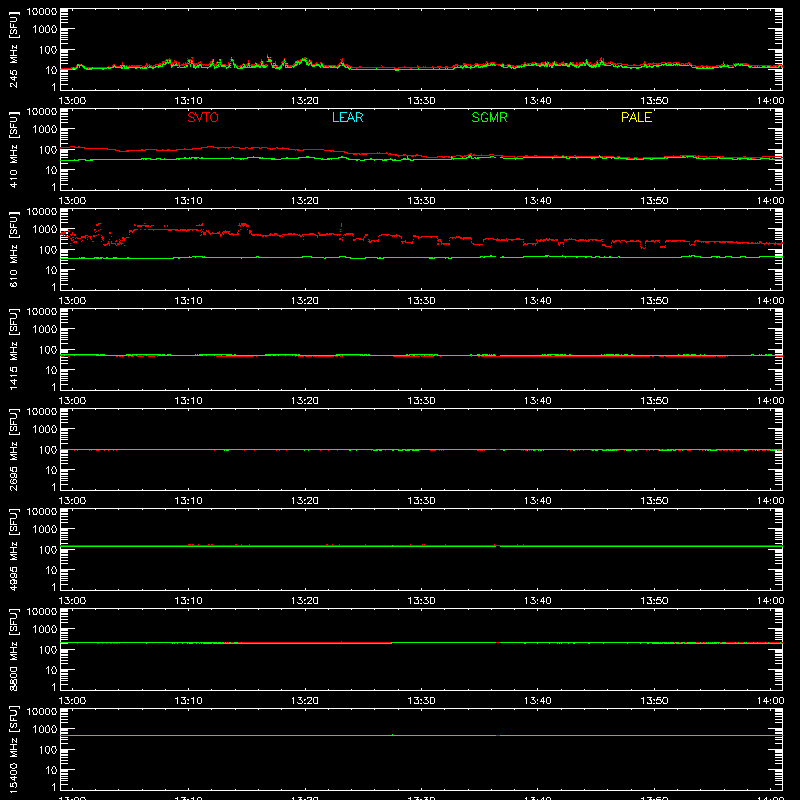
Task: Click the green SGMR trace in 610 MHz plot
Action: [x=421, y=258]
